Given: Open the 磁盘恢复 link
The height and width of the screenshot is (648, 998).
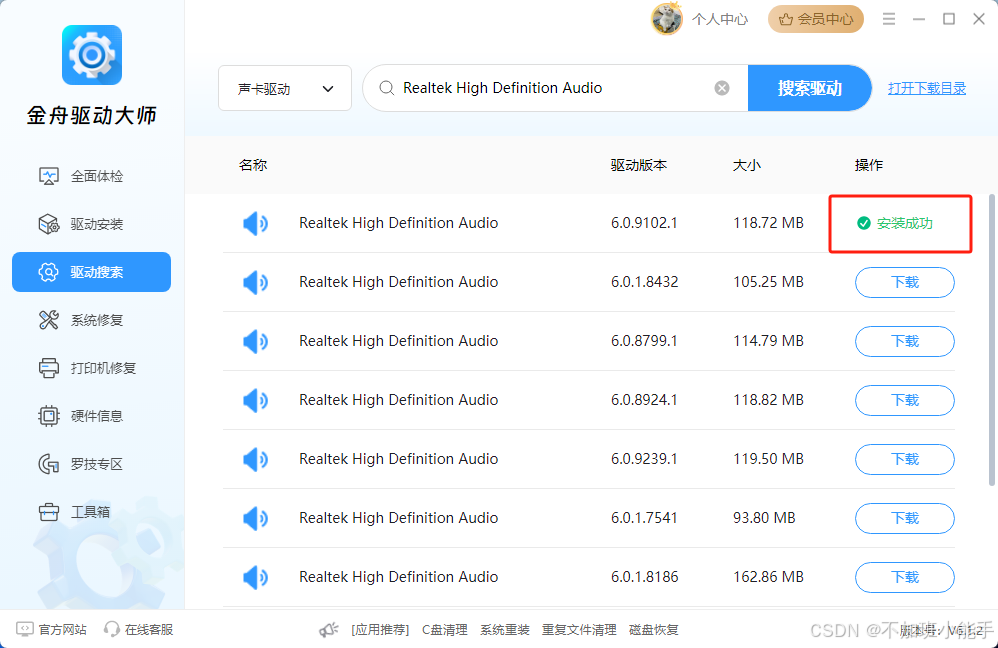Looking at the screenshot, I should point(654,630).
